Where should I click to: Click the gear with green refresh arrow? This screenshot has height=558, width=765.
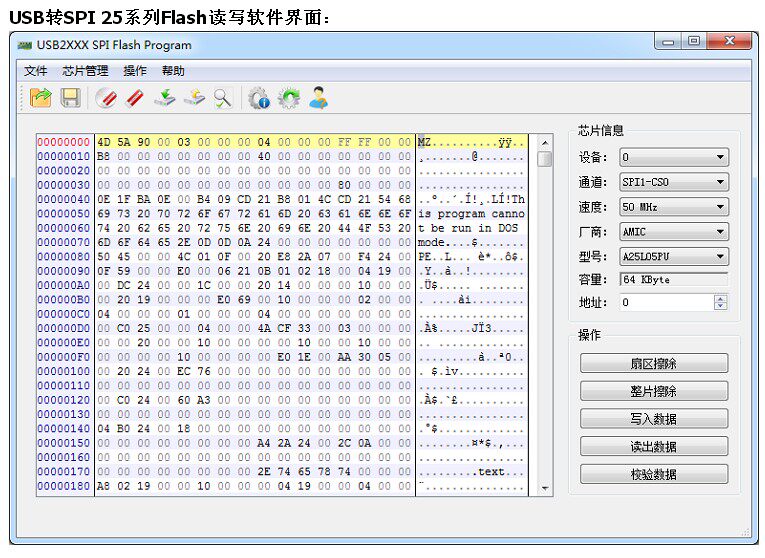[x=289, y=98]
